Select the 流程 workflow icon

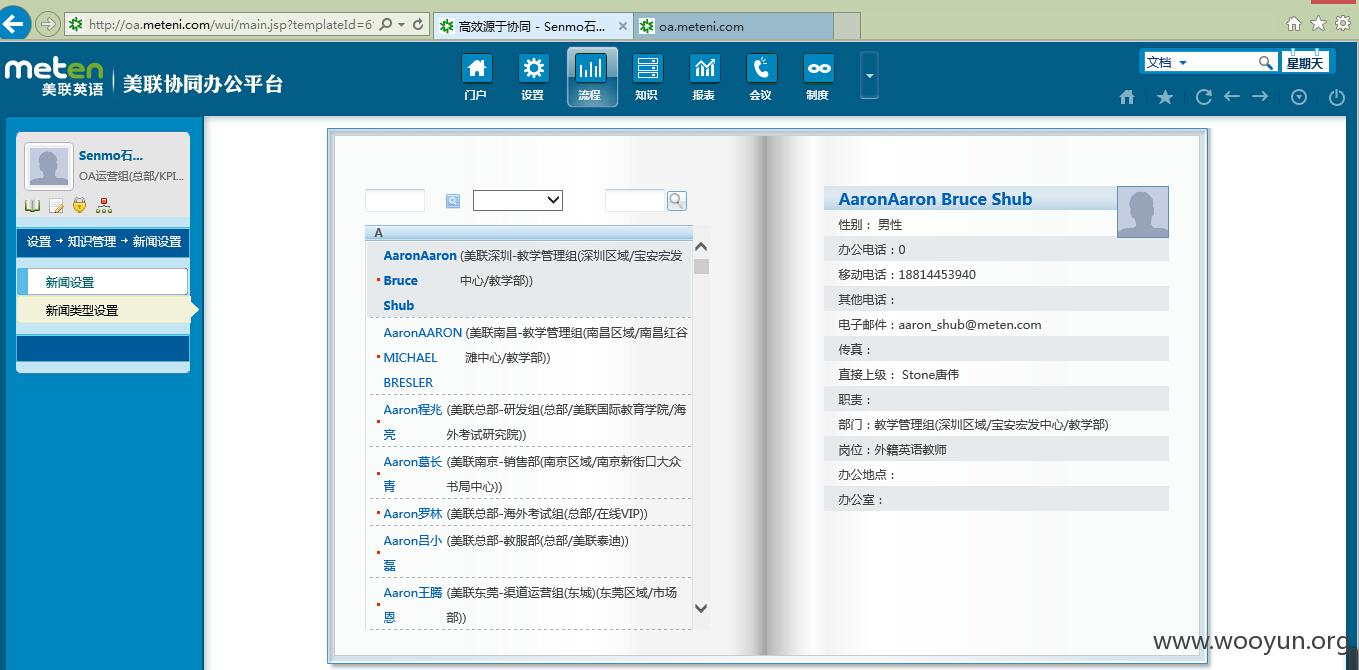pyautogui.click(x=591, y=77)
